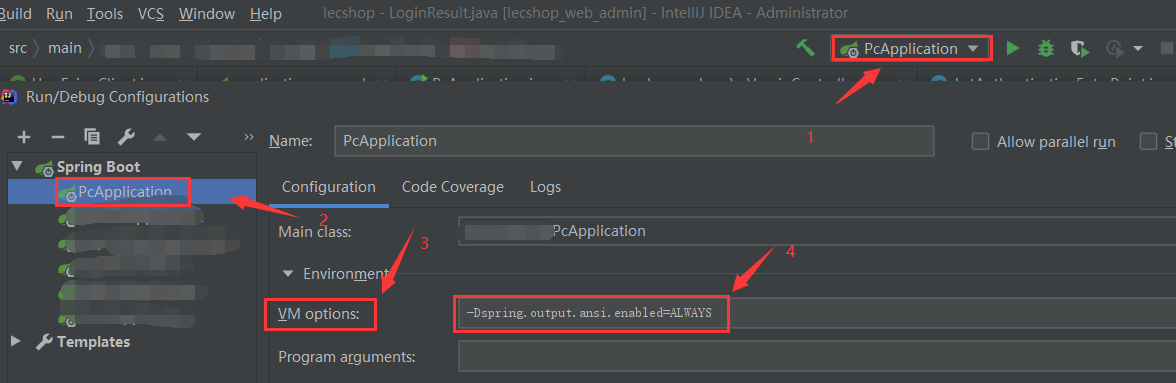Click the profiler run icon
Screen dimensions: 1176x383
pyautogui.click(x=1114, y=49)
